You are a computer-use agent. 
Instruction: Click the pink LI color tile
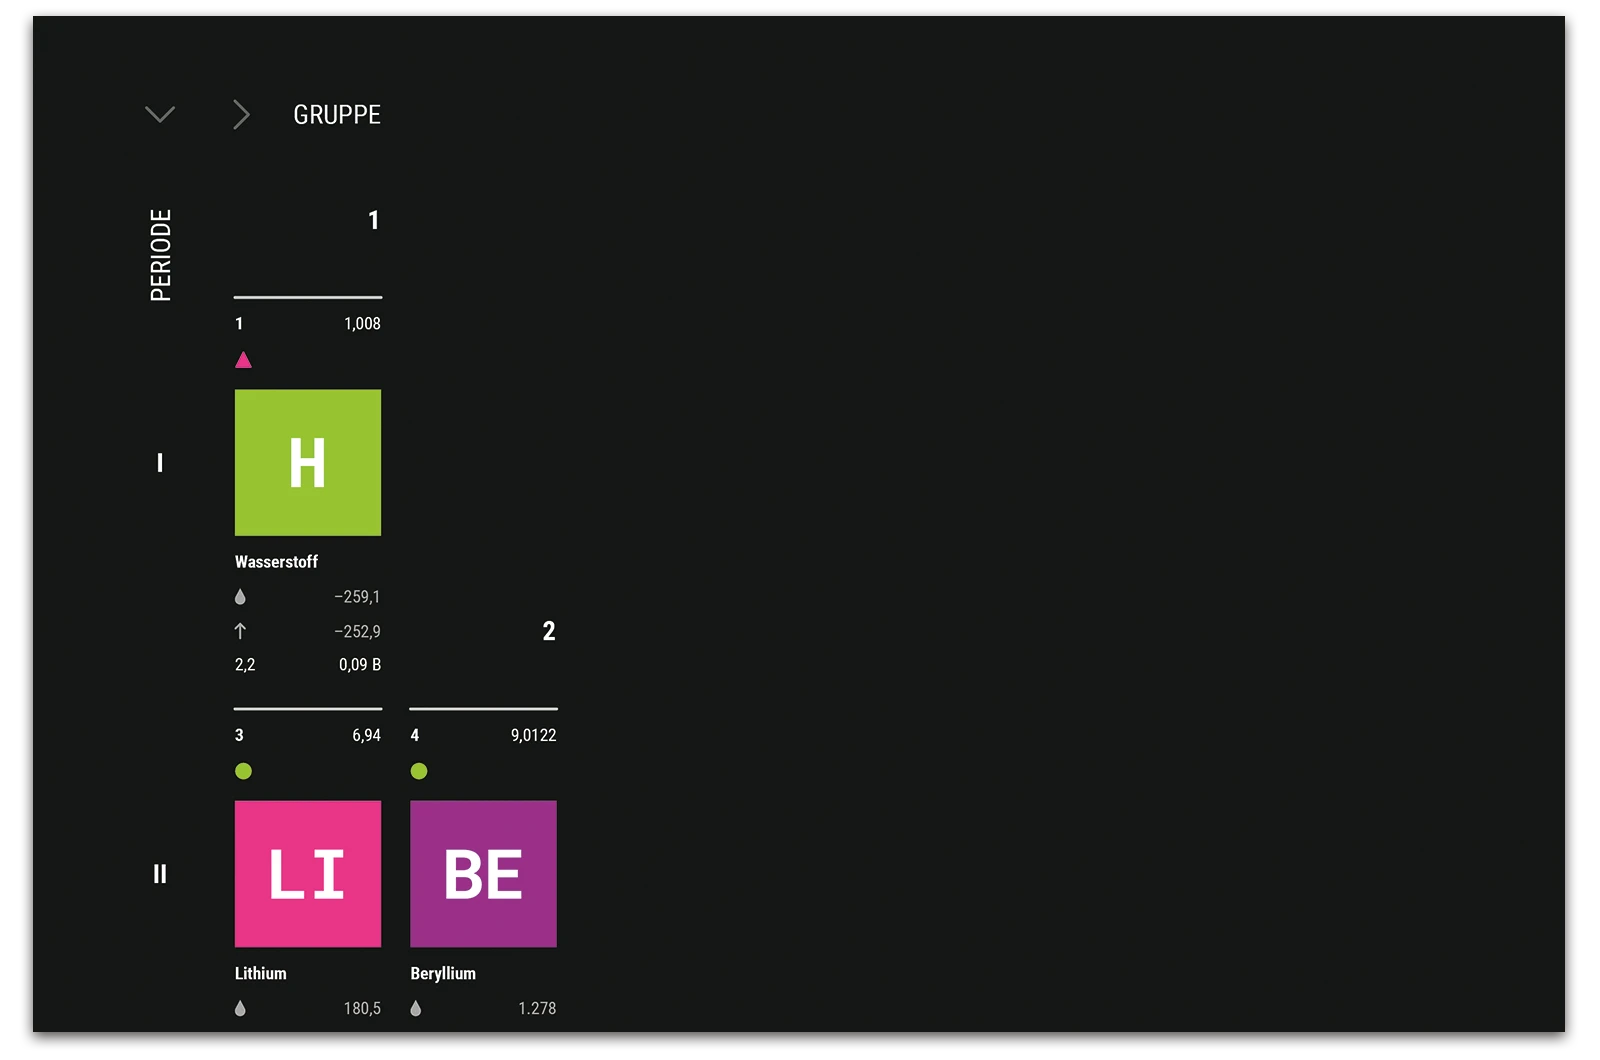pyautogui.click(x=307, y=873)
